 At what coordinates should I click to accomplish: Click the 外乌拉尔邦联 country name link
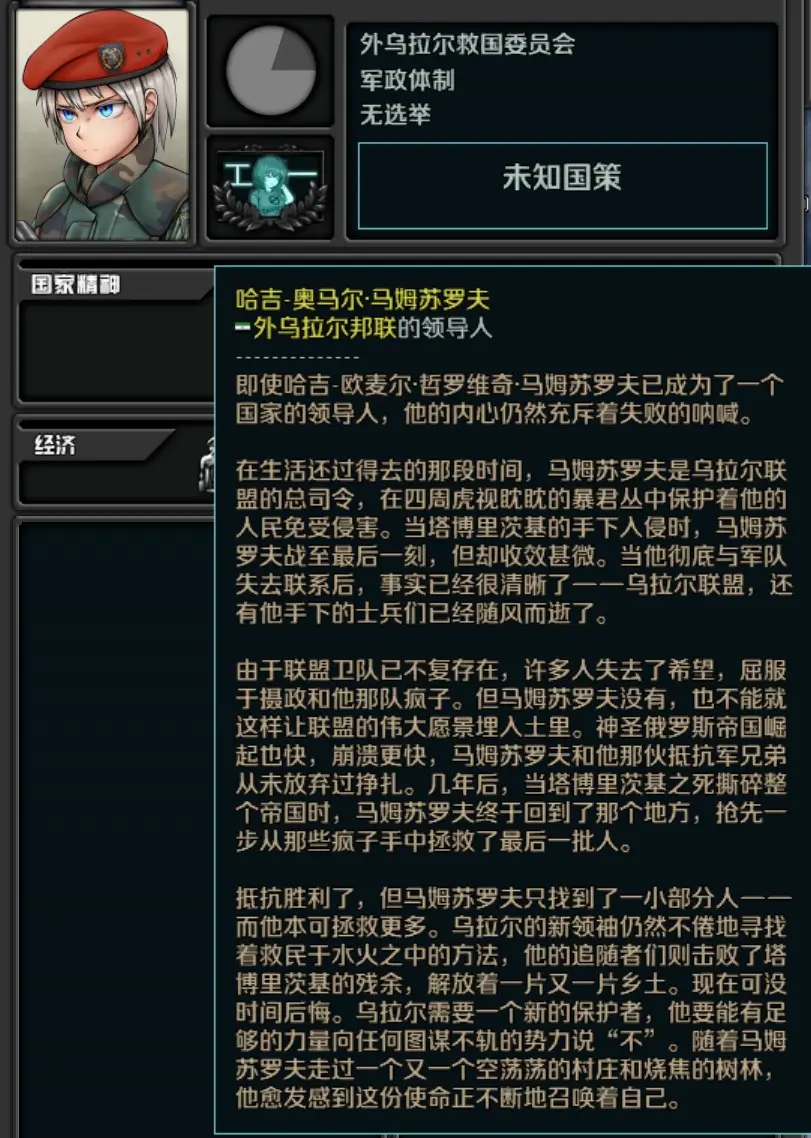tap(325, 328)
